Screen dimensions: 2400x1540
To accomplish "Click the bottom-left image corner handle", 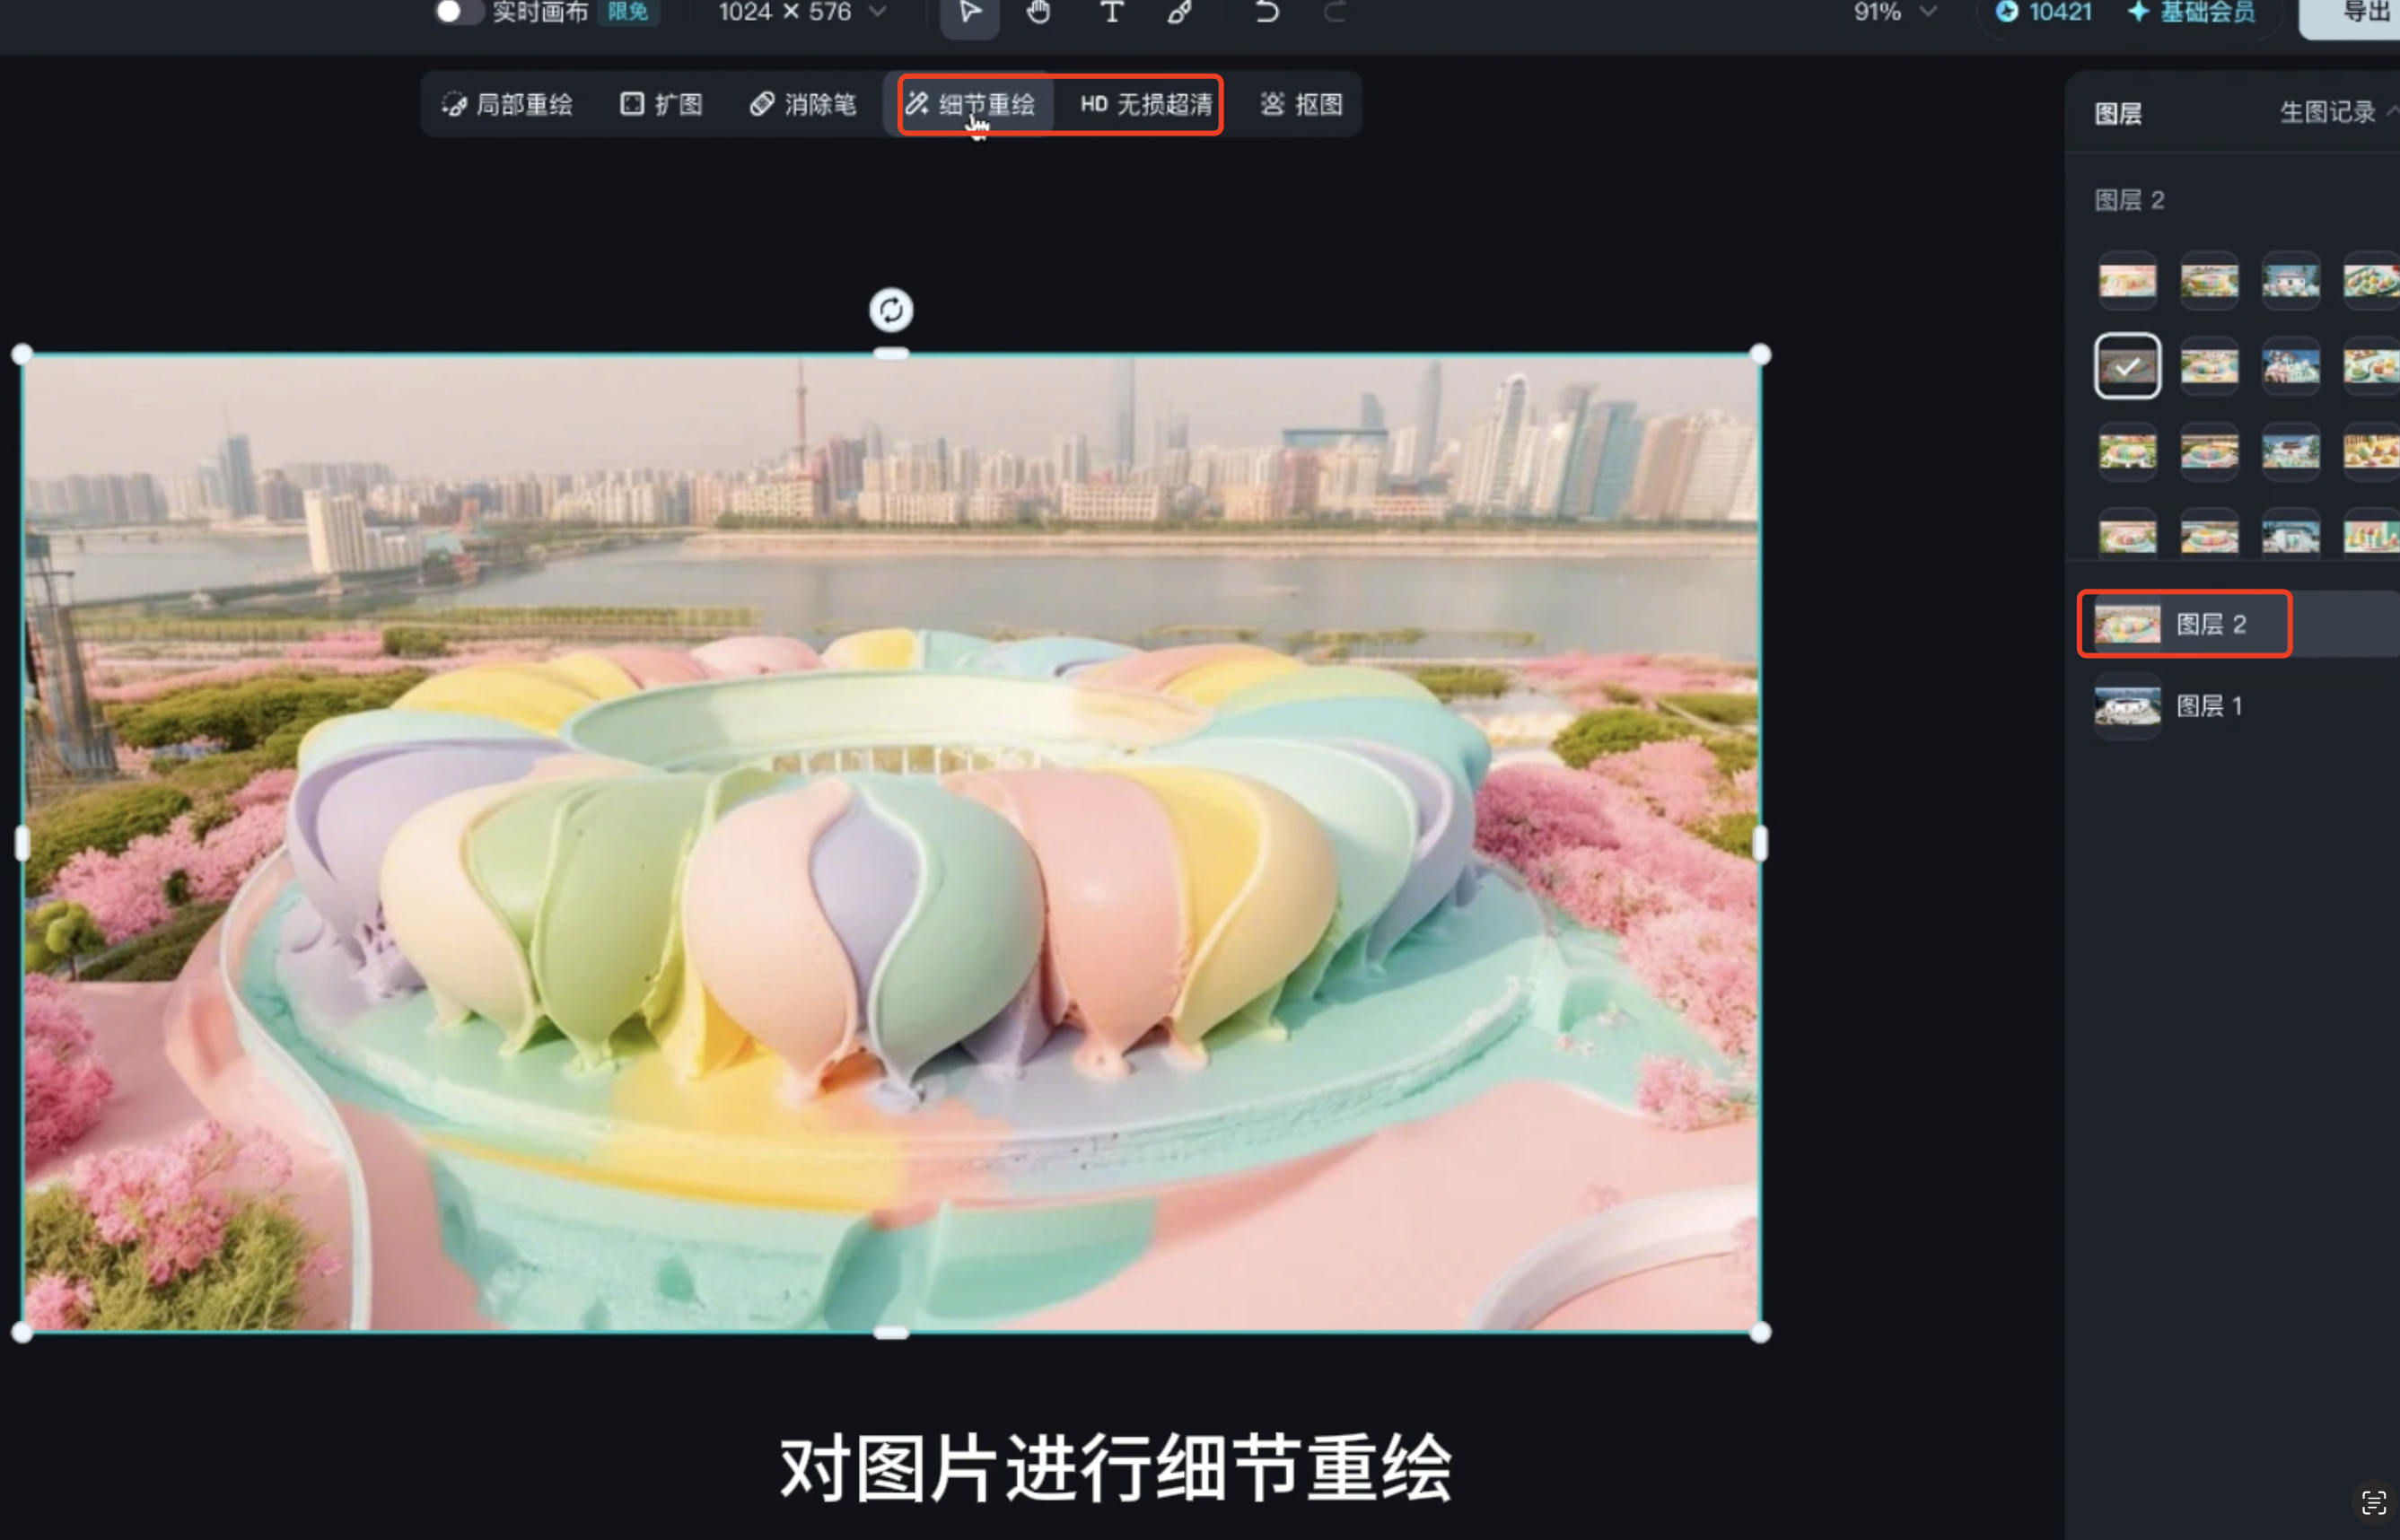I will [22, 1332].
